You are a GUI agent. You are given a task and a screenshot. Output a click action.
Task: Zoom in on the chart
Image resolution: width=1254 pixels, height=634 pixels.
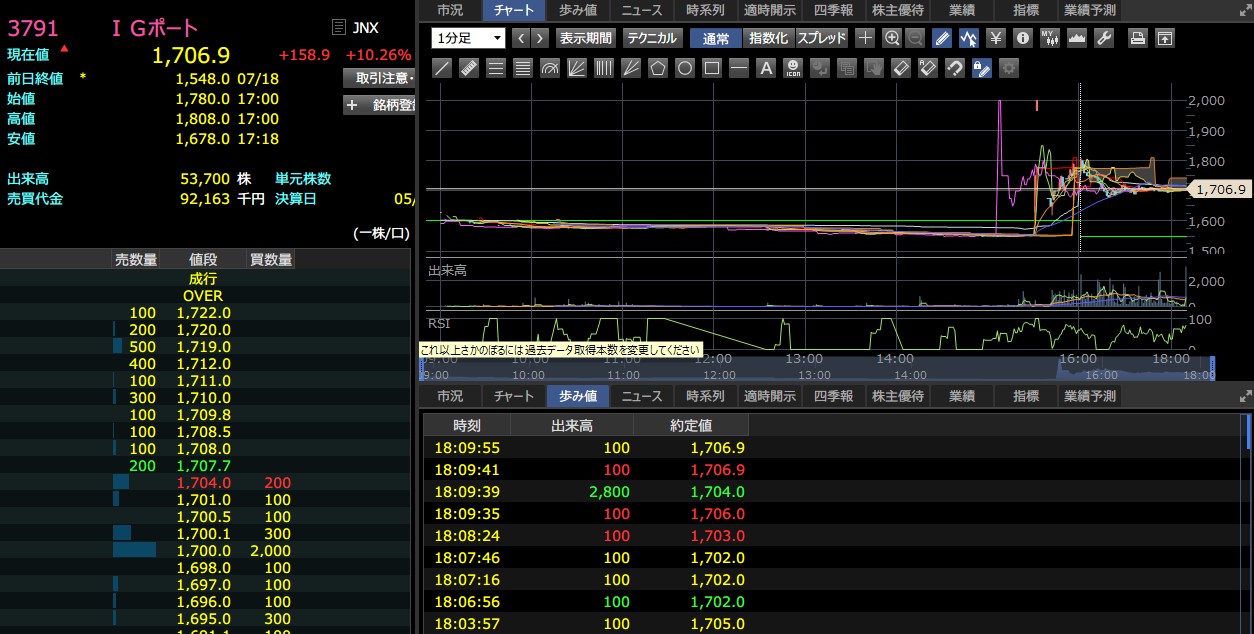click(892, 38)
